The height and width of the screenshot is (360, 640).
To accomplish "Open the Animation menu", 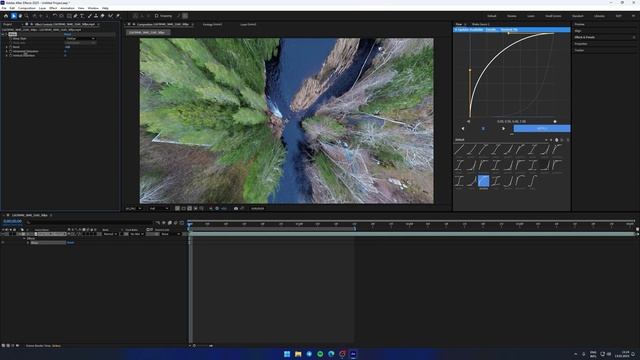I will pos(67,8).
